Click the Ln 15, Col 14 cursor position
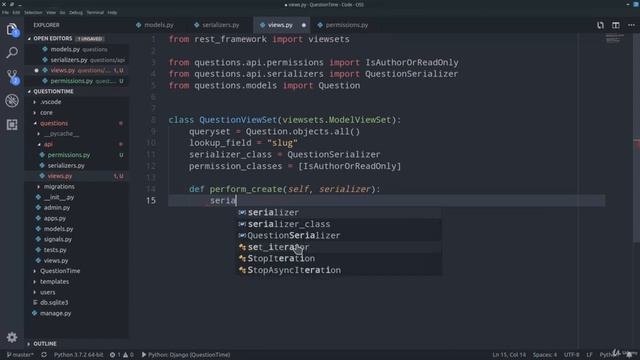Viewport: 640px width, 360px height. 509,355
